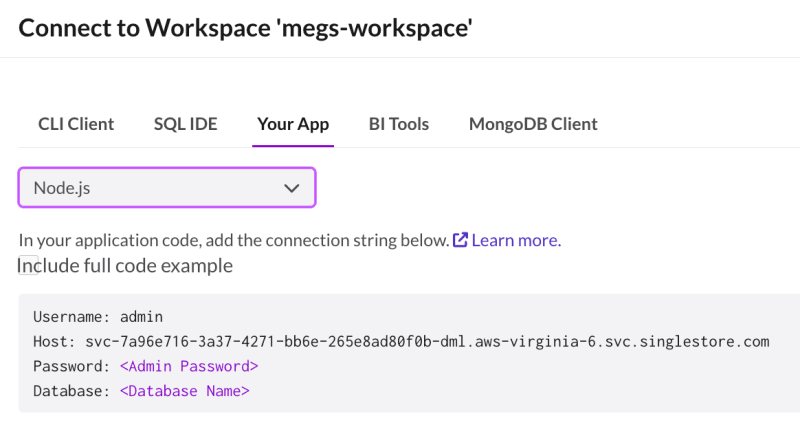Click the svc singlestore.com host address
Image resolution: width=800 pixels, height=425 pixels.
(427, 341)
